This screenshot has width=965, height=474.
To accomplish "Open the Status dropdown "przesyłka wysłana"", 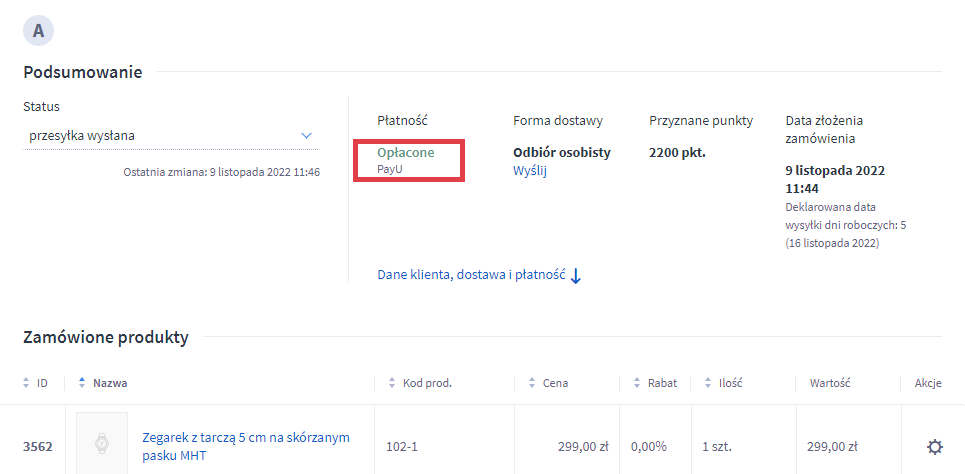I will pyautogui.click(x=168, y=135).
